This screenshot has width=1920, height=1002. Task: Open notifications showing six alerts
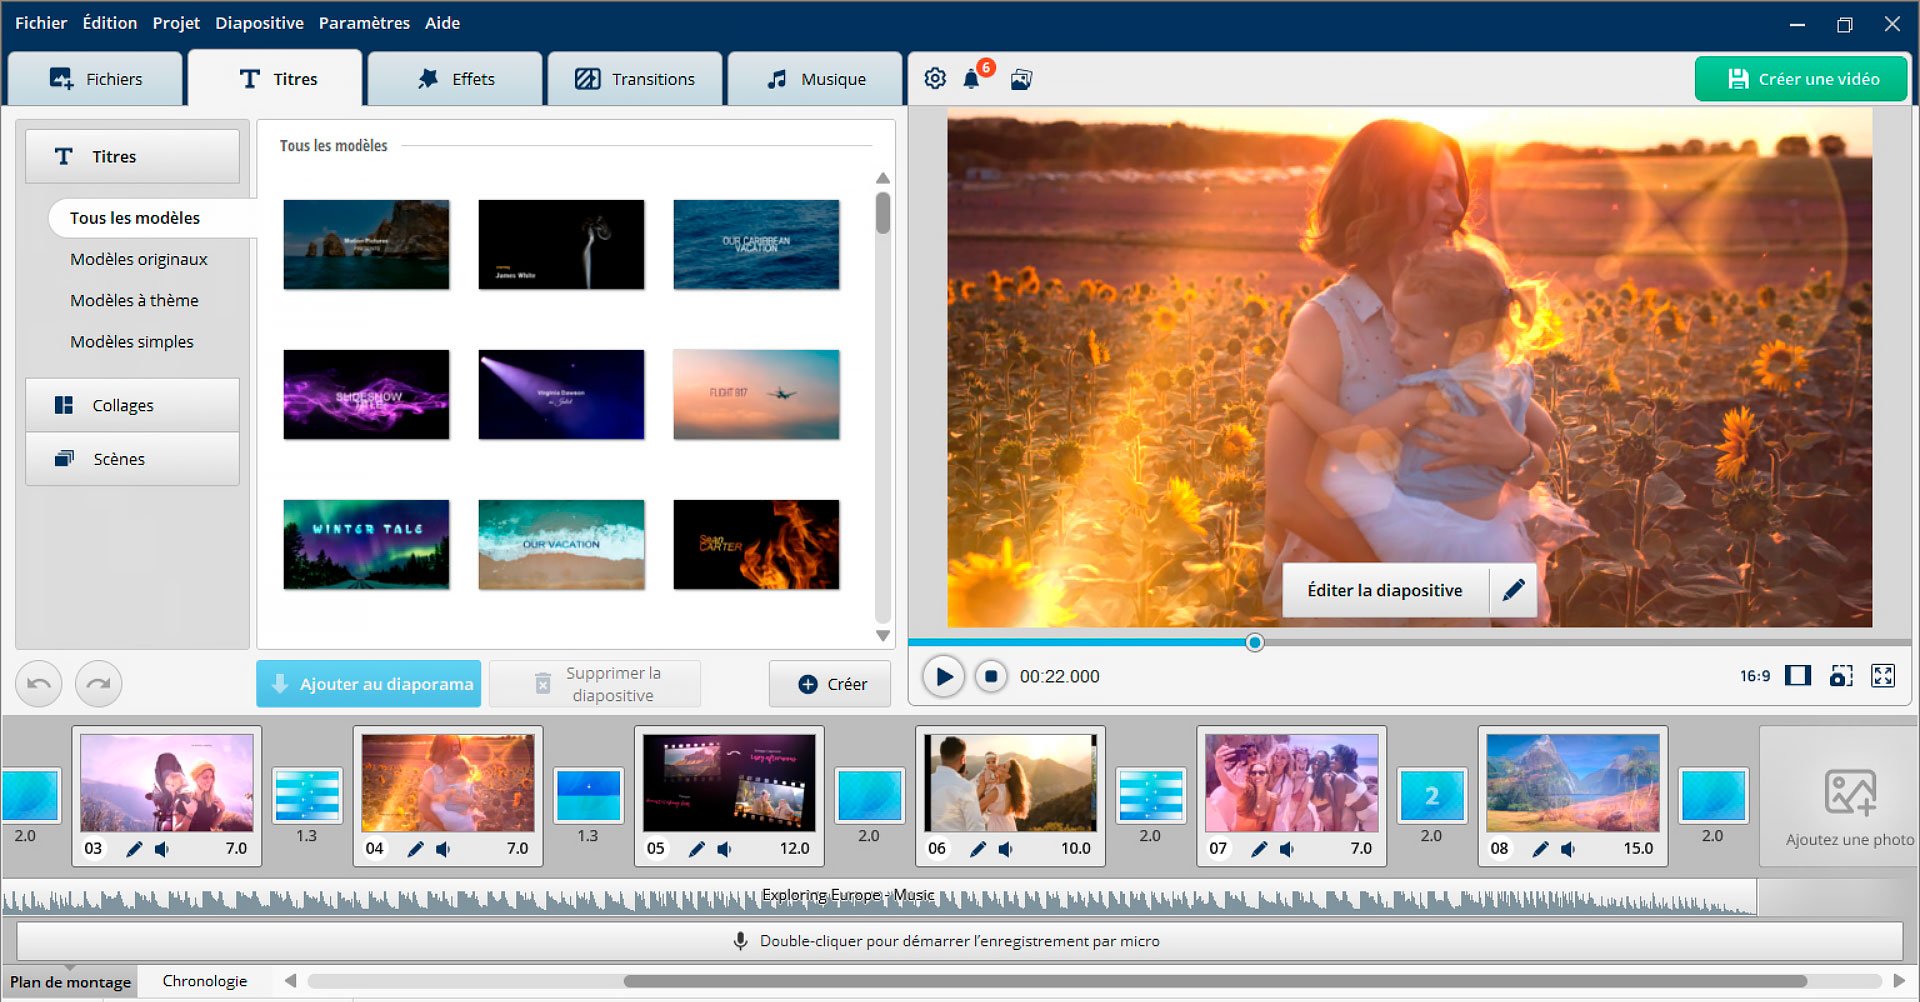pos(971,78)
